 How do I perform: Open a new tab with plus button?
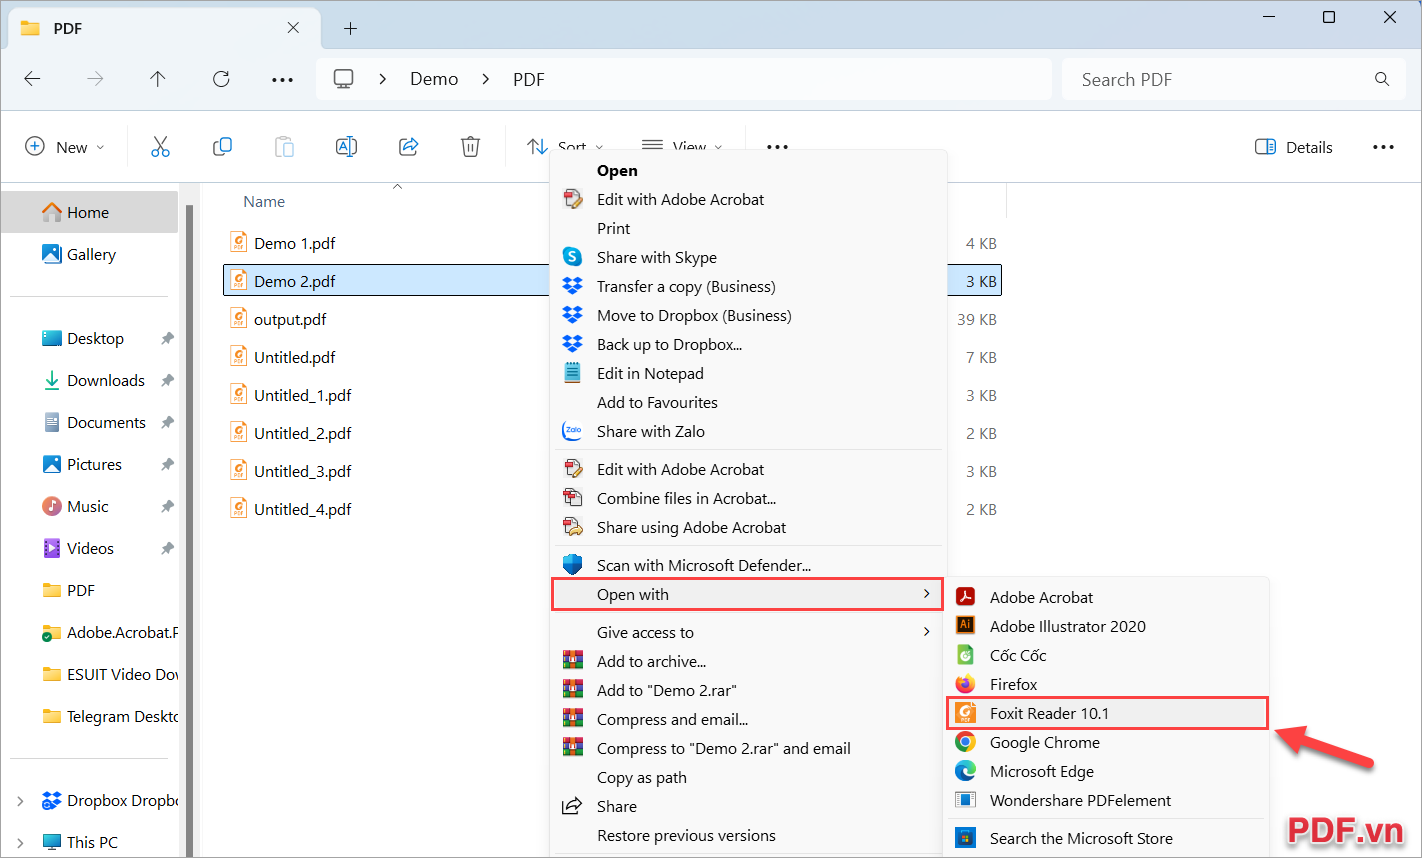[x=350, y=28]
